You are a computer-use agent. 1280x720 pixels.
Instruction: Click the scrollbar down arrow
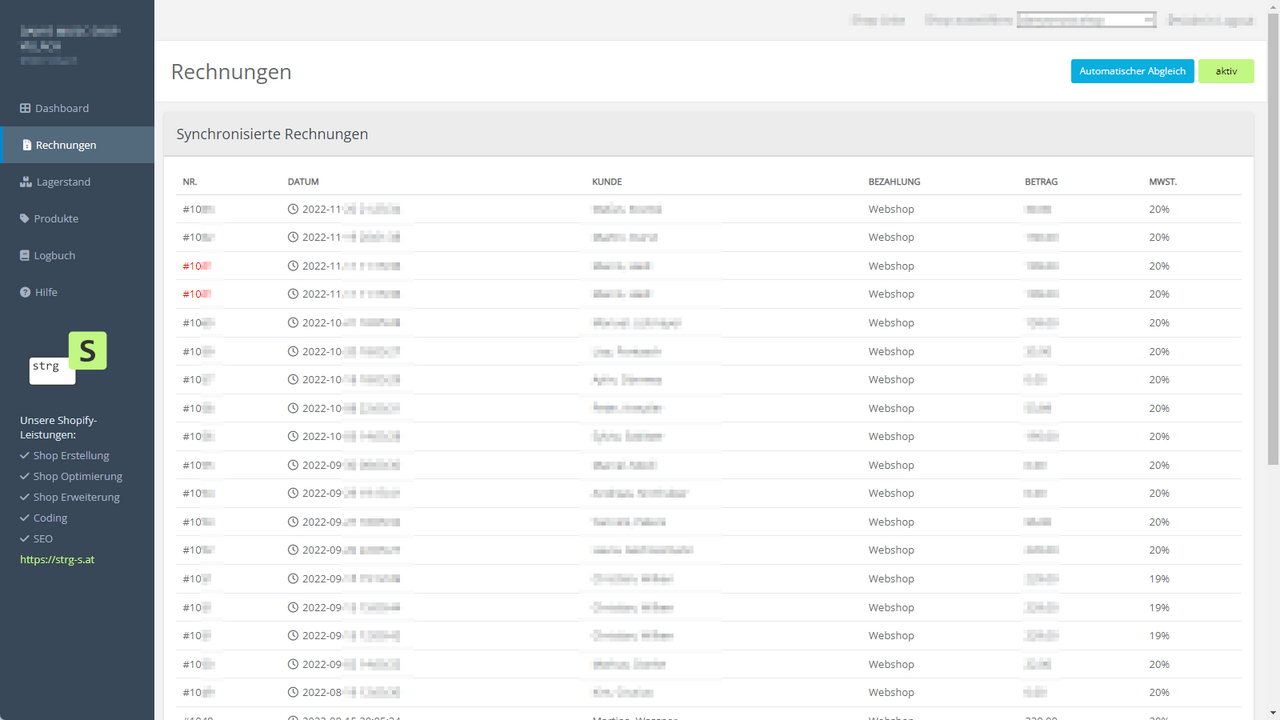1273,713
